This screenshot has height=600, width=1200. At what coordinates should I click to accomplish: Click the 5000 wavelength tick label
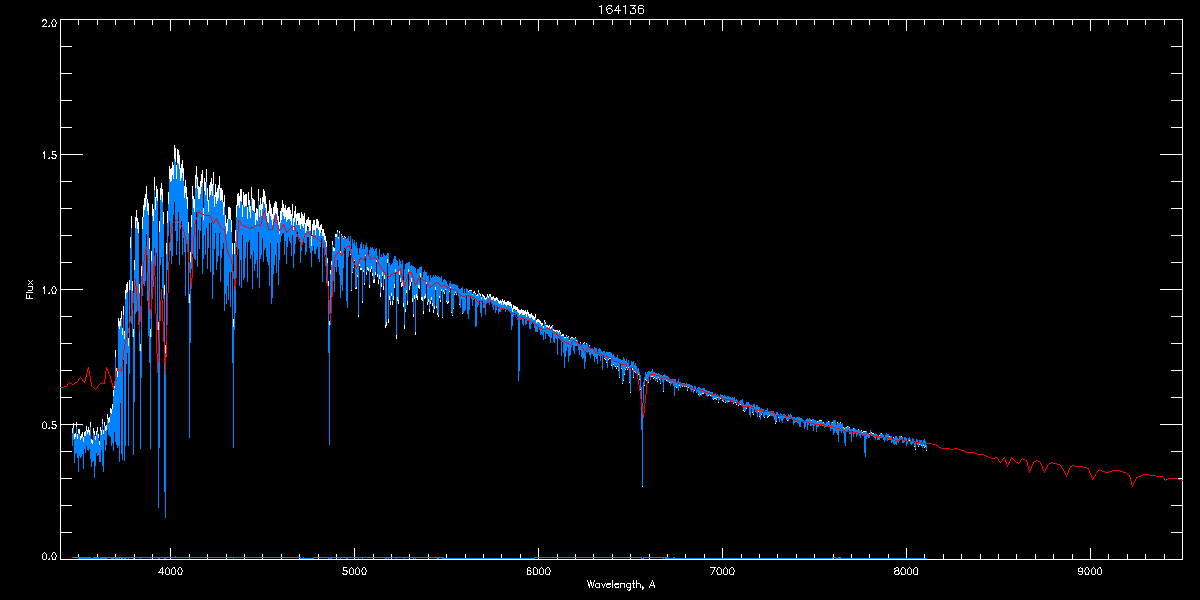pos(354,572)
